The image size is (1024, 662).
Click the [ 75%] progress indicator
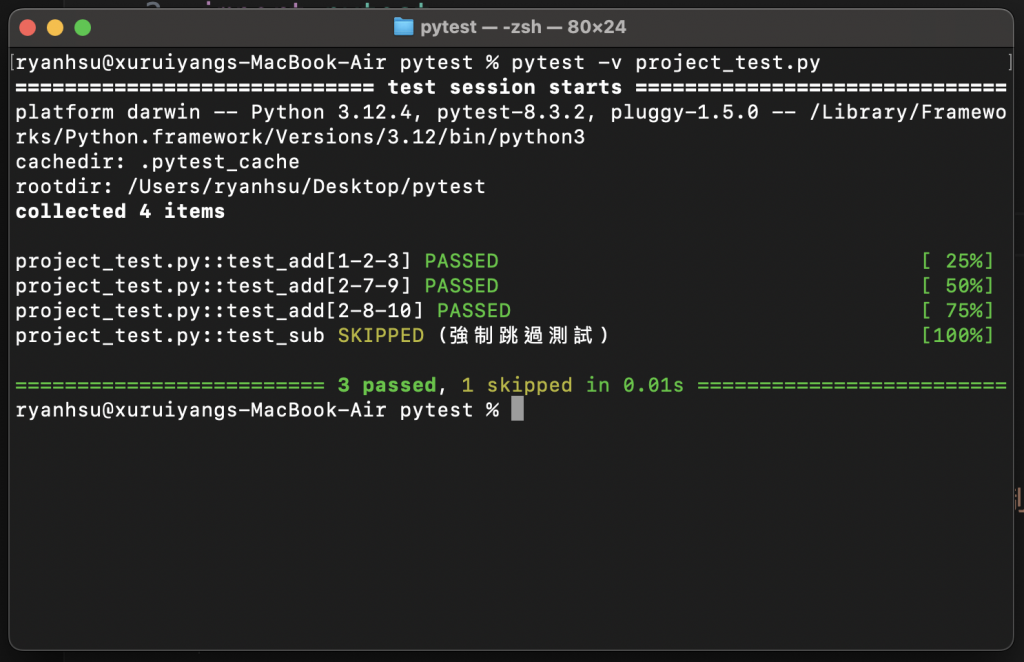click(x=957, y=311)
